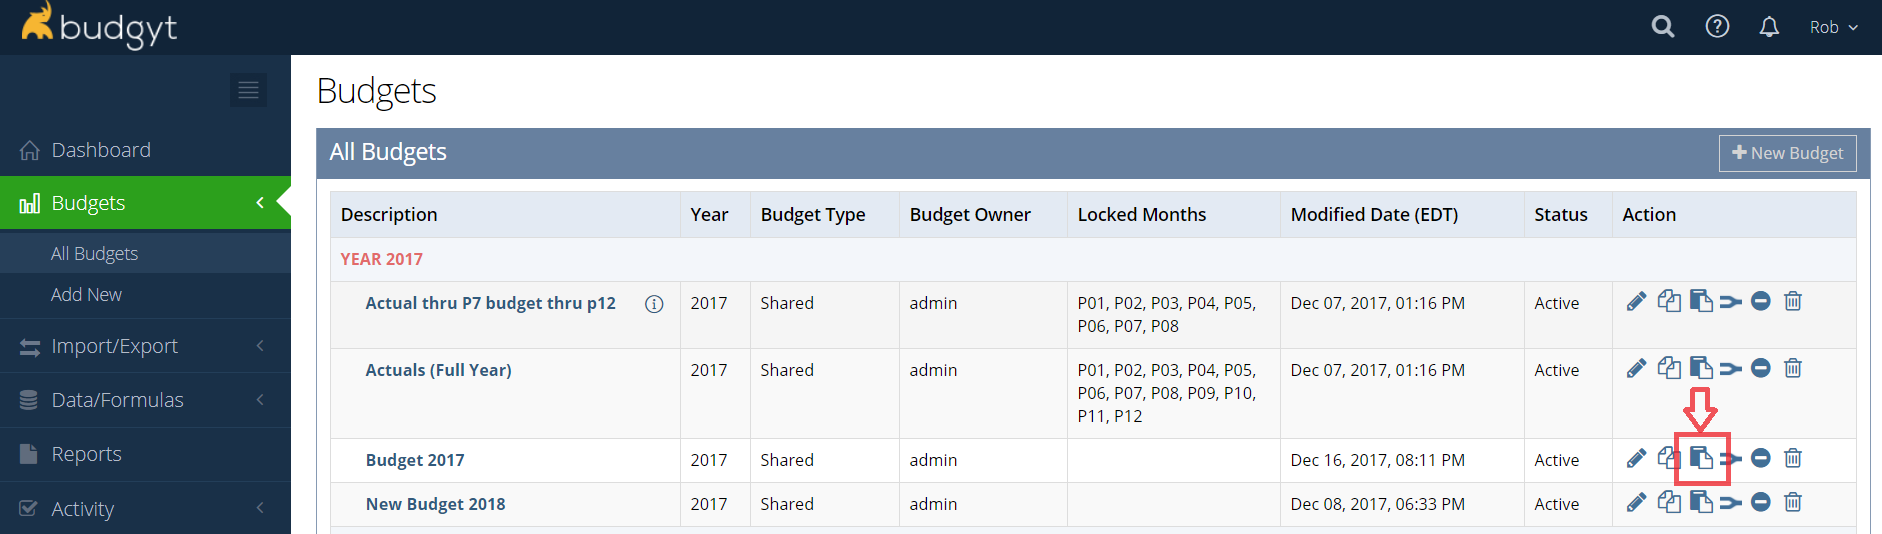This screenshot has width=1882, height=534.
Task: Deactivate Actual thru P7 budget via minus icon
Action: point(1761,301)
